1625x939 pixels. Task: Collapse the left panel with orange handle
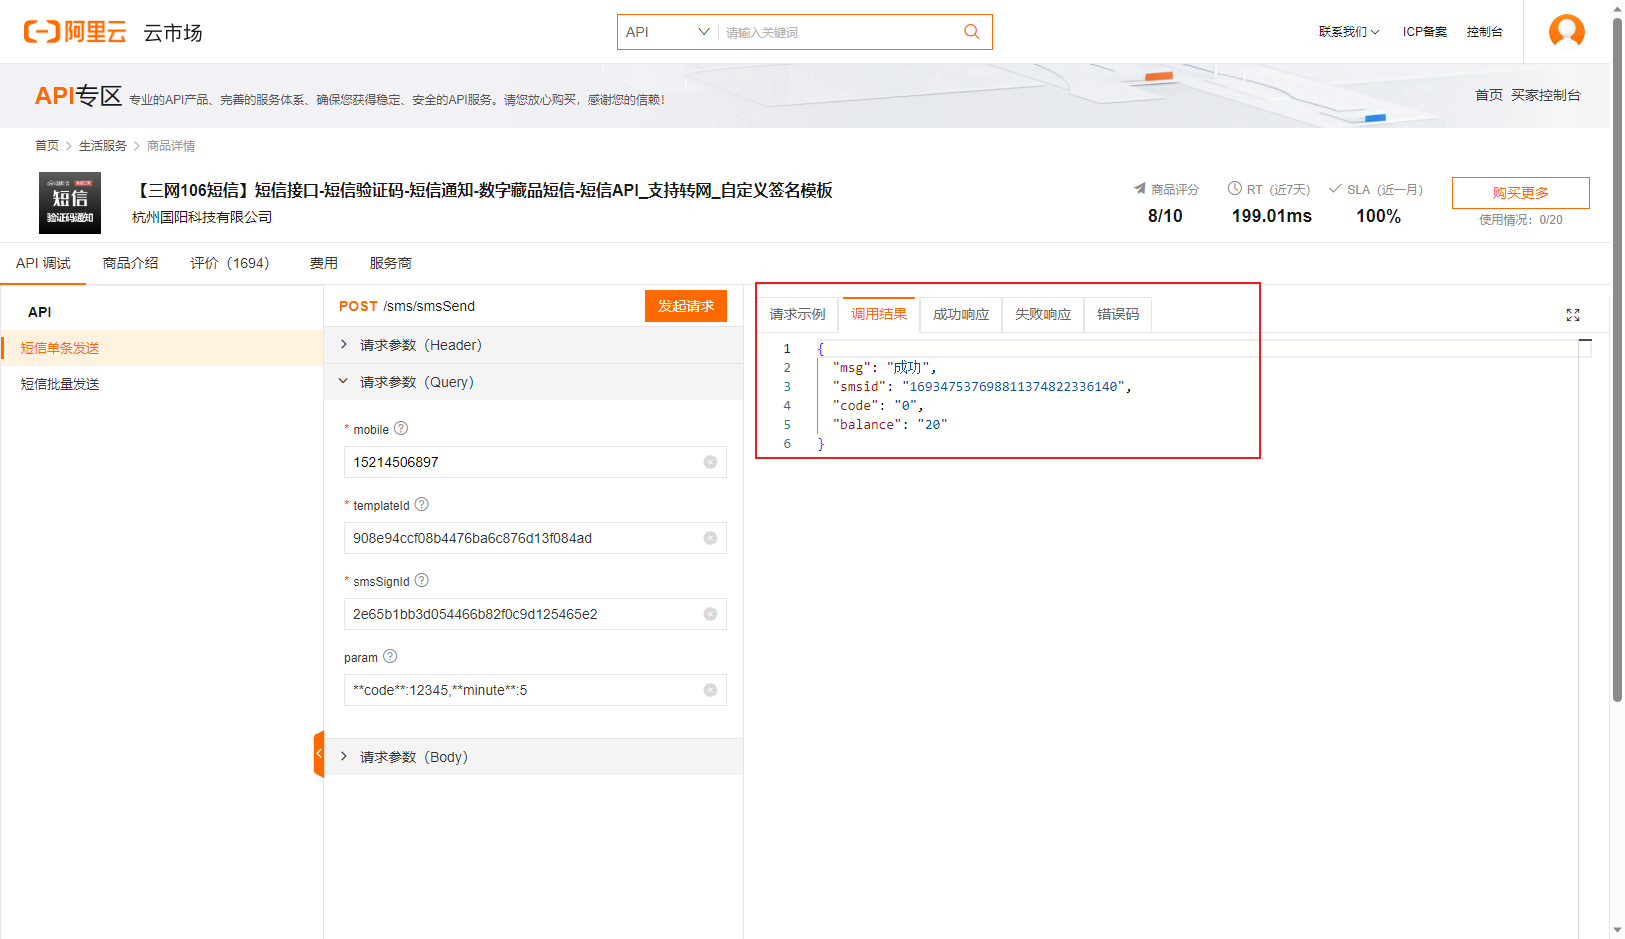point(319,754)
